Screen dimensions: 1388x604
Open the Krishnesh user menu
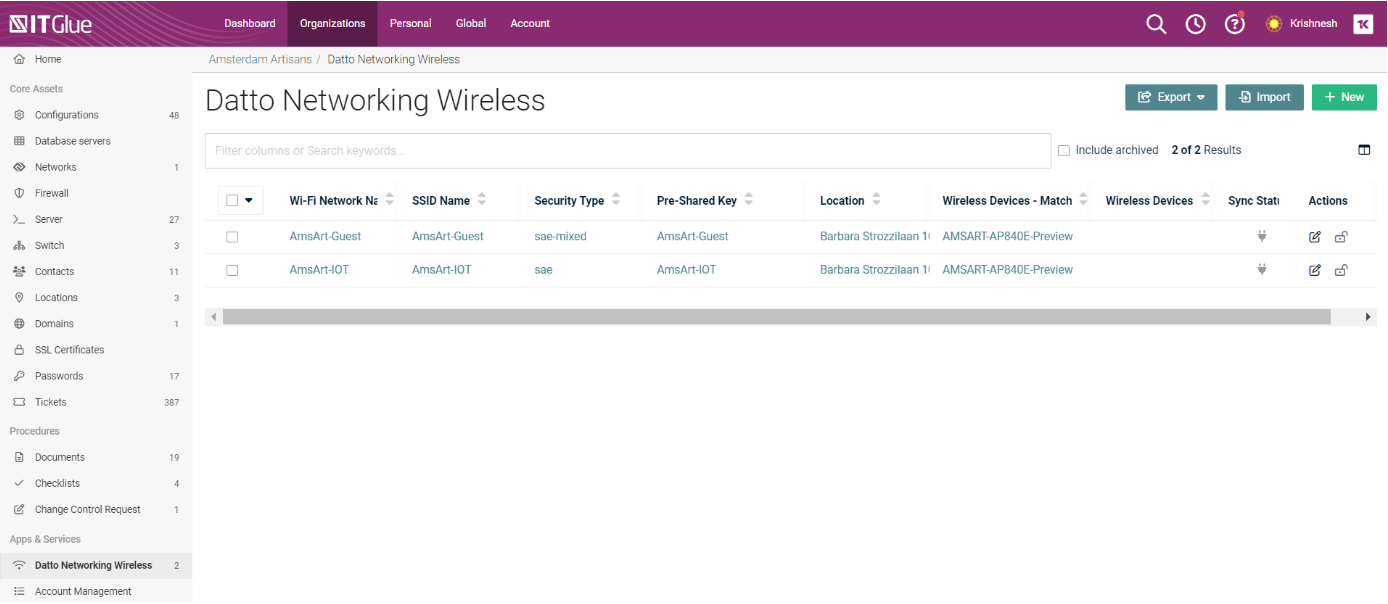[1313, 24]
